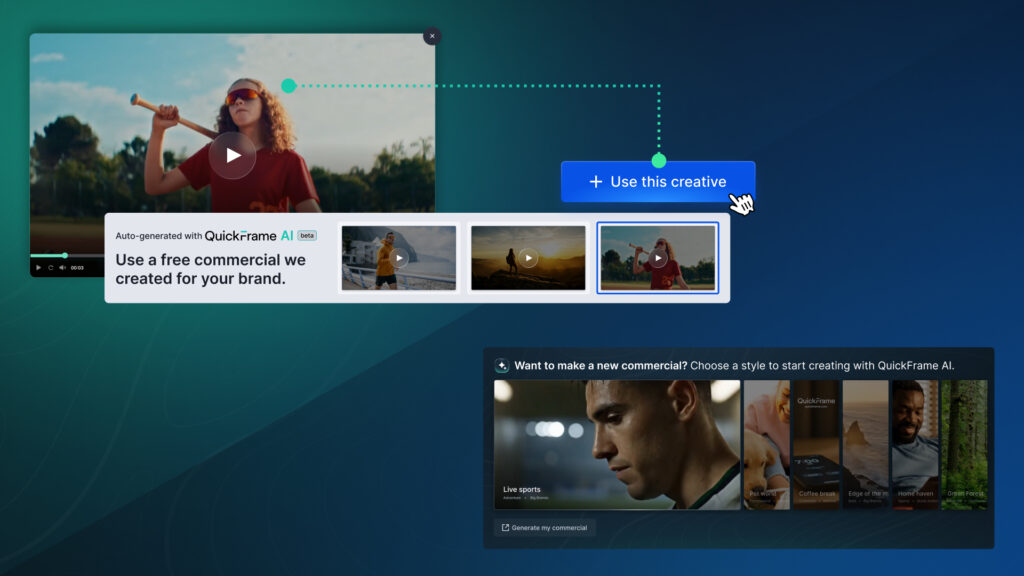Play the selected batter commercial thumbnail

658,257
